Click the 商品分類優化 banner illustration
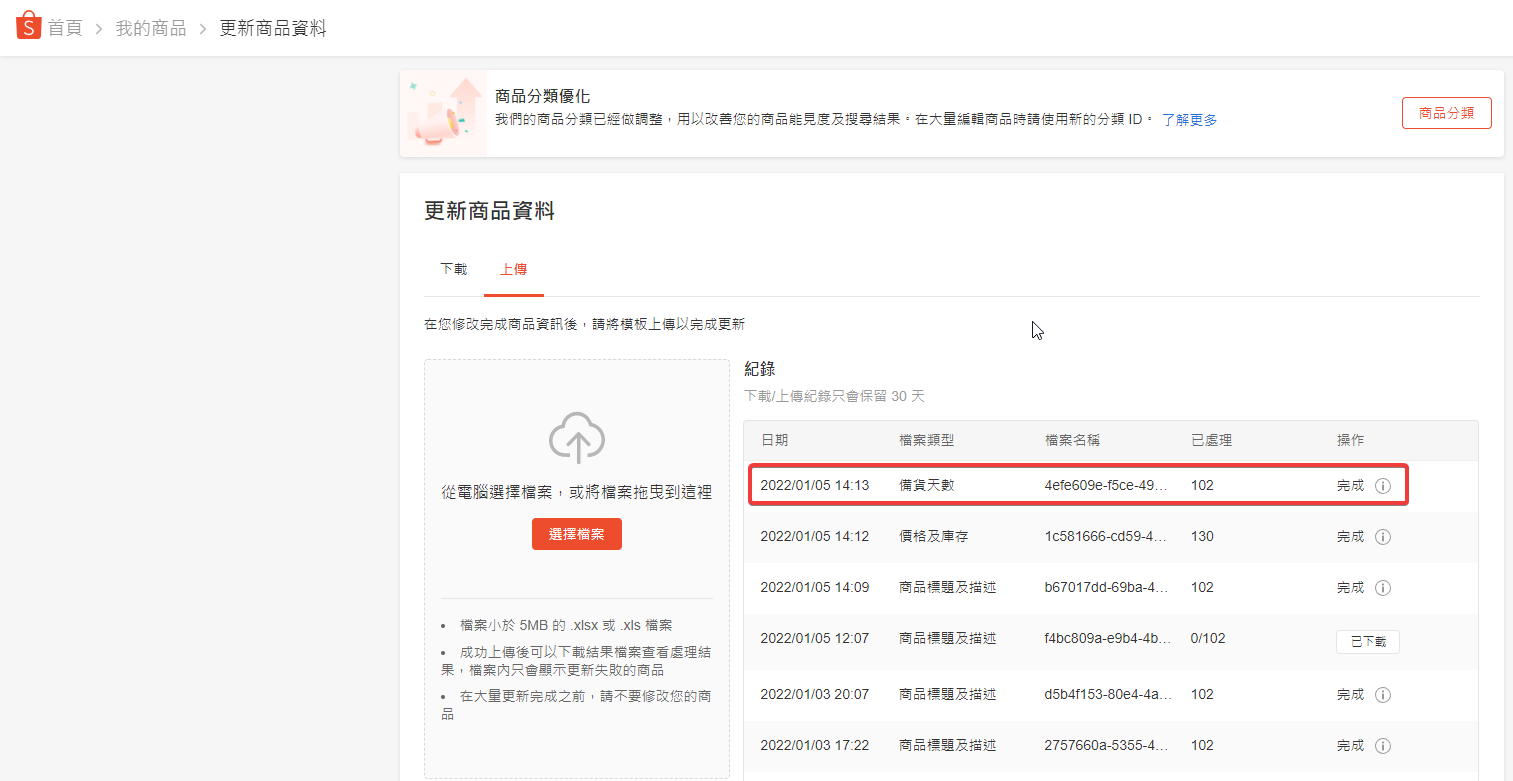The width and height of the screenshot is (1513, 781). click(x=443, y=113)
